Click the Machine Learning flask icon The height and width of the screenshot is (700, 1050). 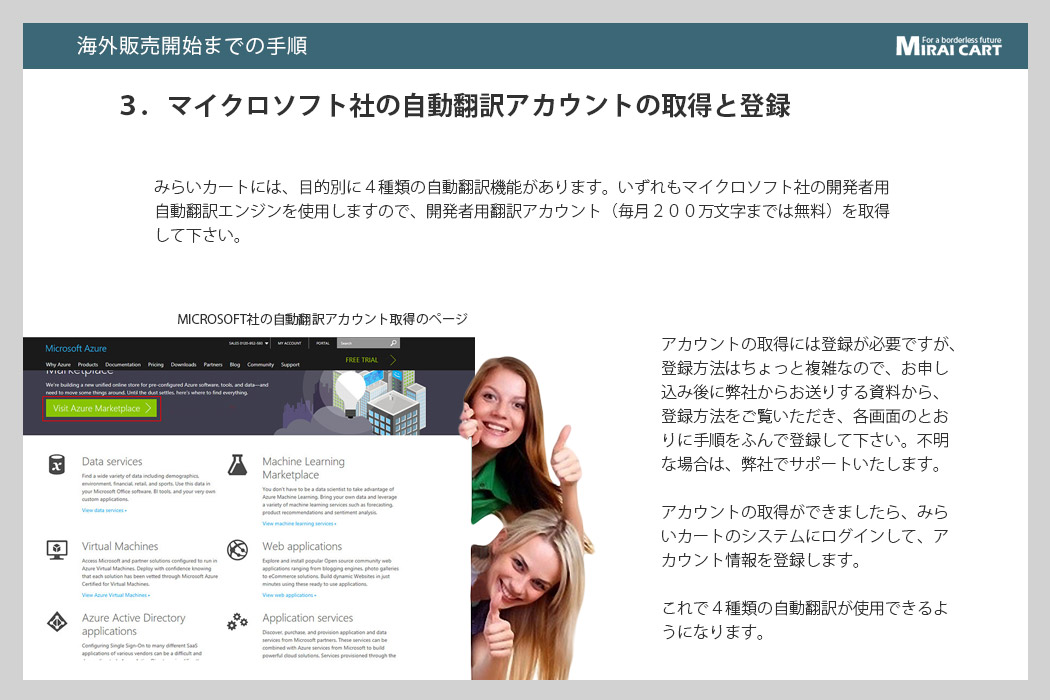click(237, 464)
